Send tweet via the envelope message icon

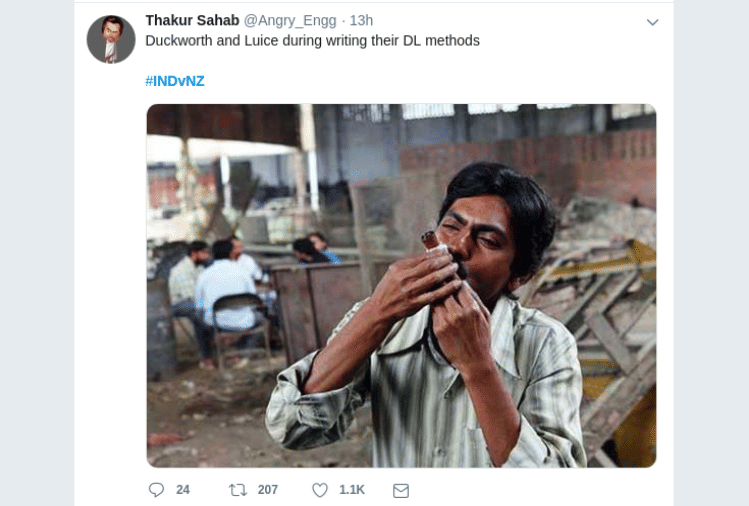tap(401, 490)
